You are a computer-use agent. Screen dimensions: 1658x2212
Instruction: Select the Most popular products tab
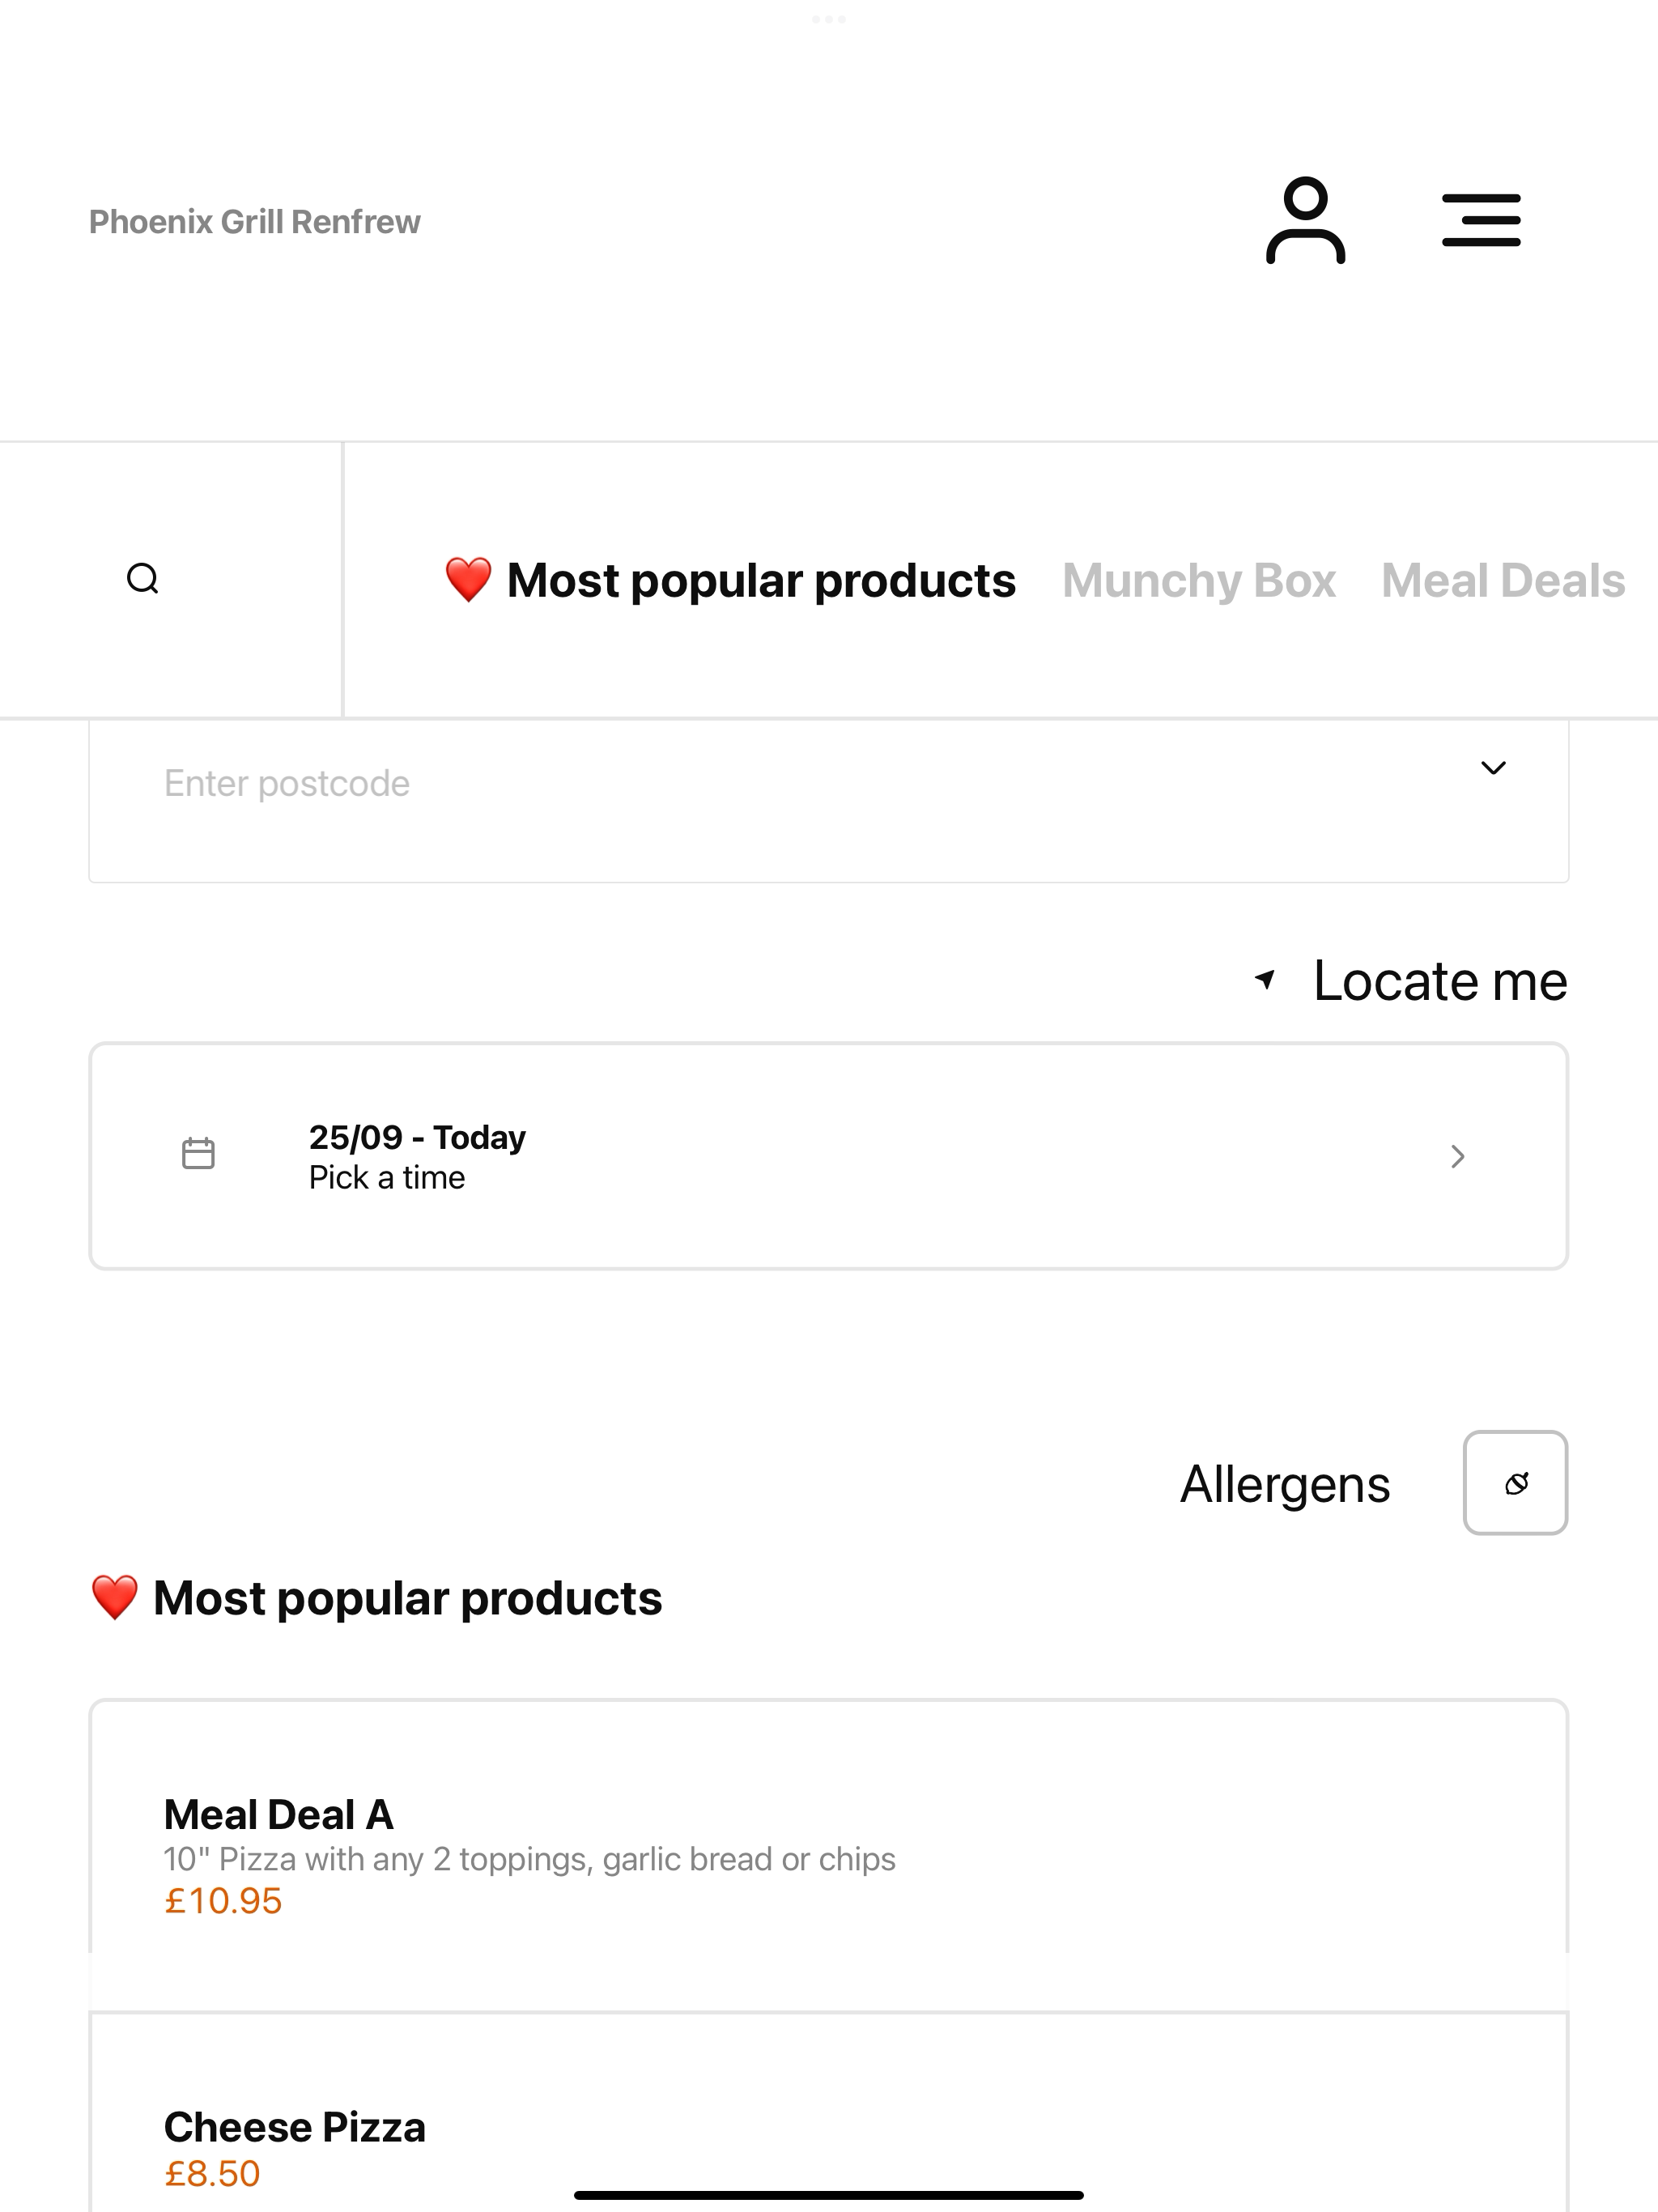(x=730, y=580)
